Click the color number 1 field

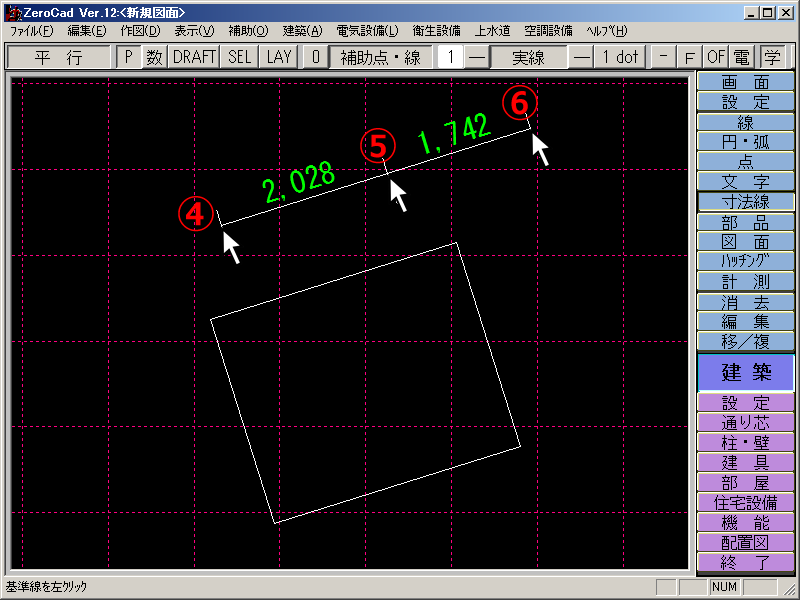click(450, 57)
